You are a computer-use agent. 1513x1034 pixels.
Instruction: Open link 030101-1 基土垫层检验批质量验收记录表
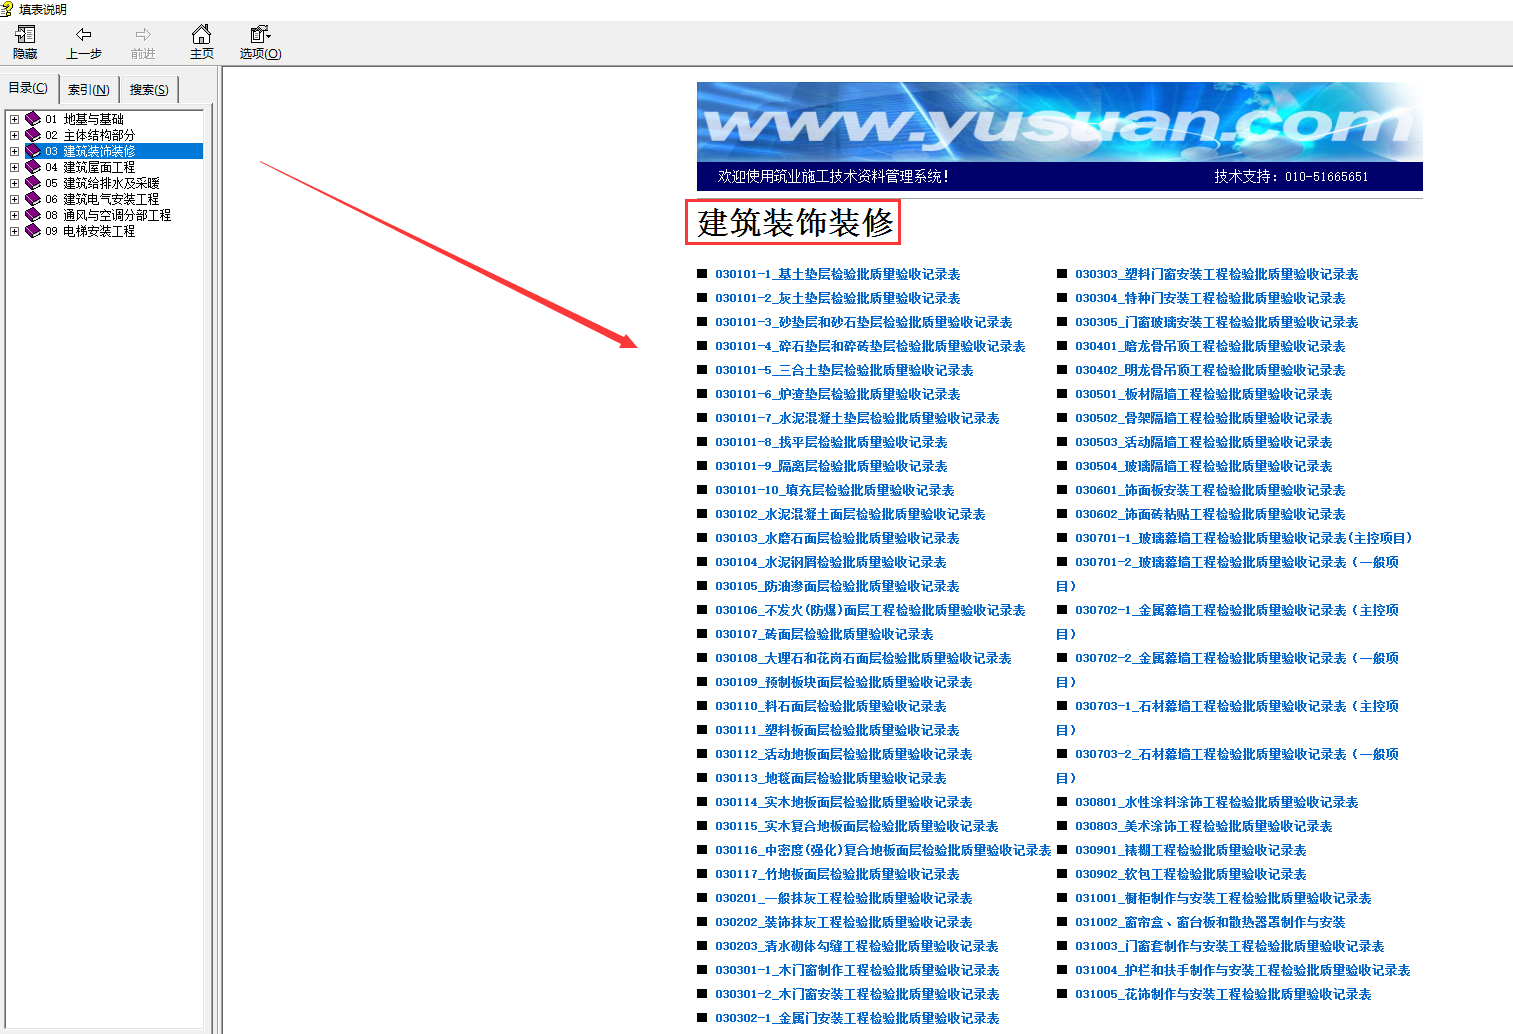tap(838, 274)
